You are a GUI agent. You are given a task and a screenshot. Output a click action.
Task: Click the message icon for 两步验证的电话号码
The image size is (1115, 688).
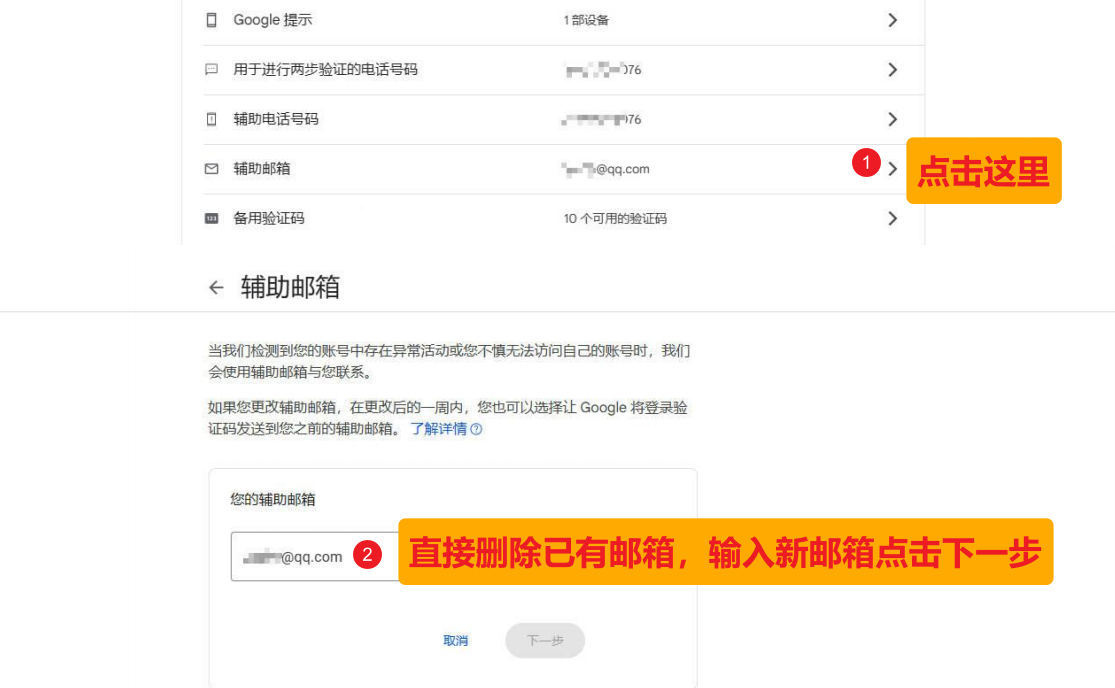tap(211, 70)
